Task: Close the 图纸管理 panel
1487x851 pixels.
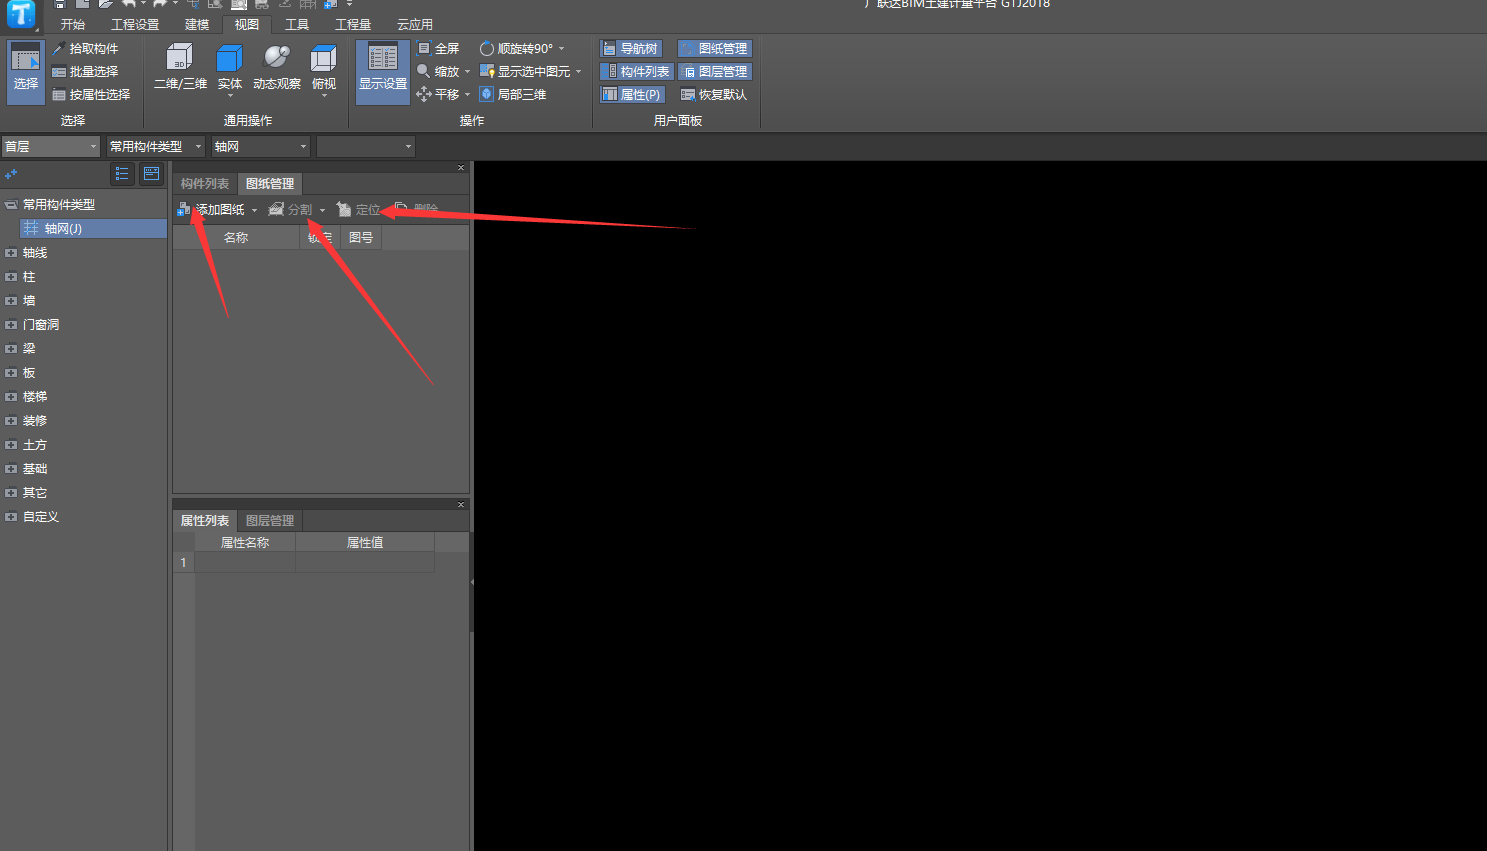Action: 461,168
